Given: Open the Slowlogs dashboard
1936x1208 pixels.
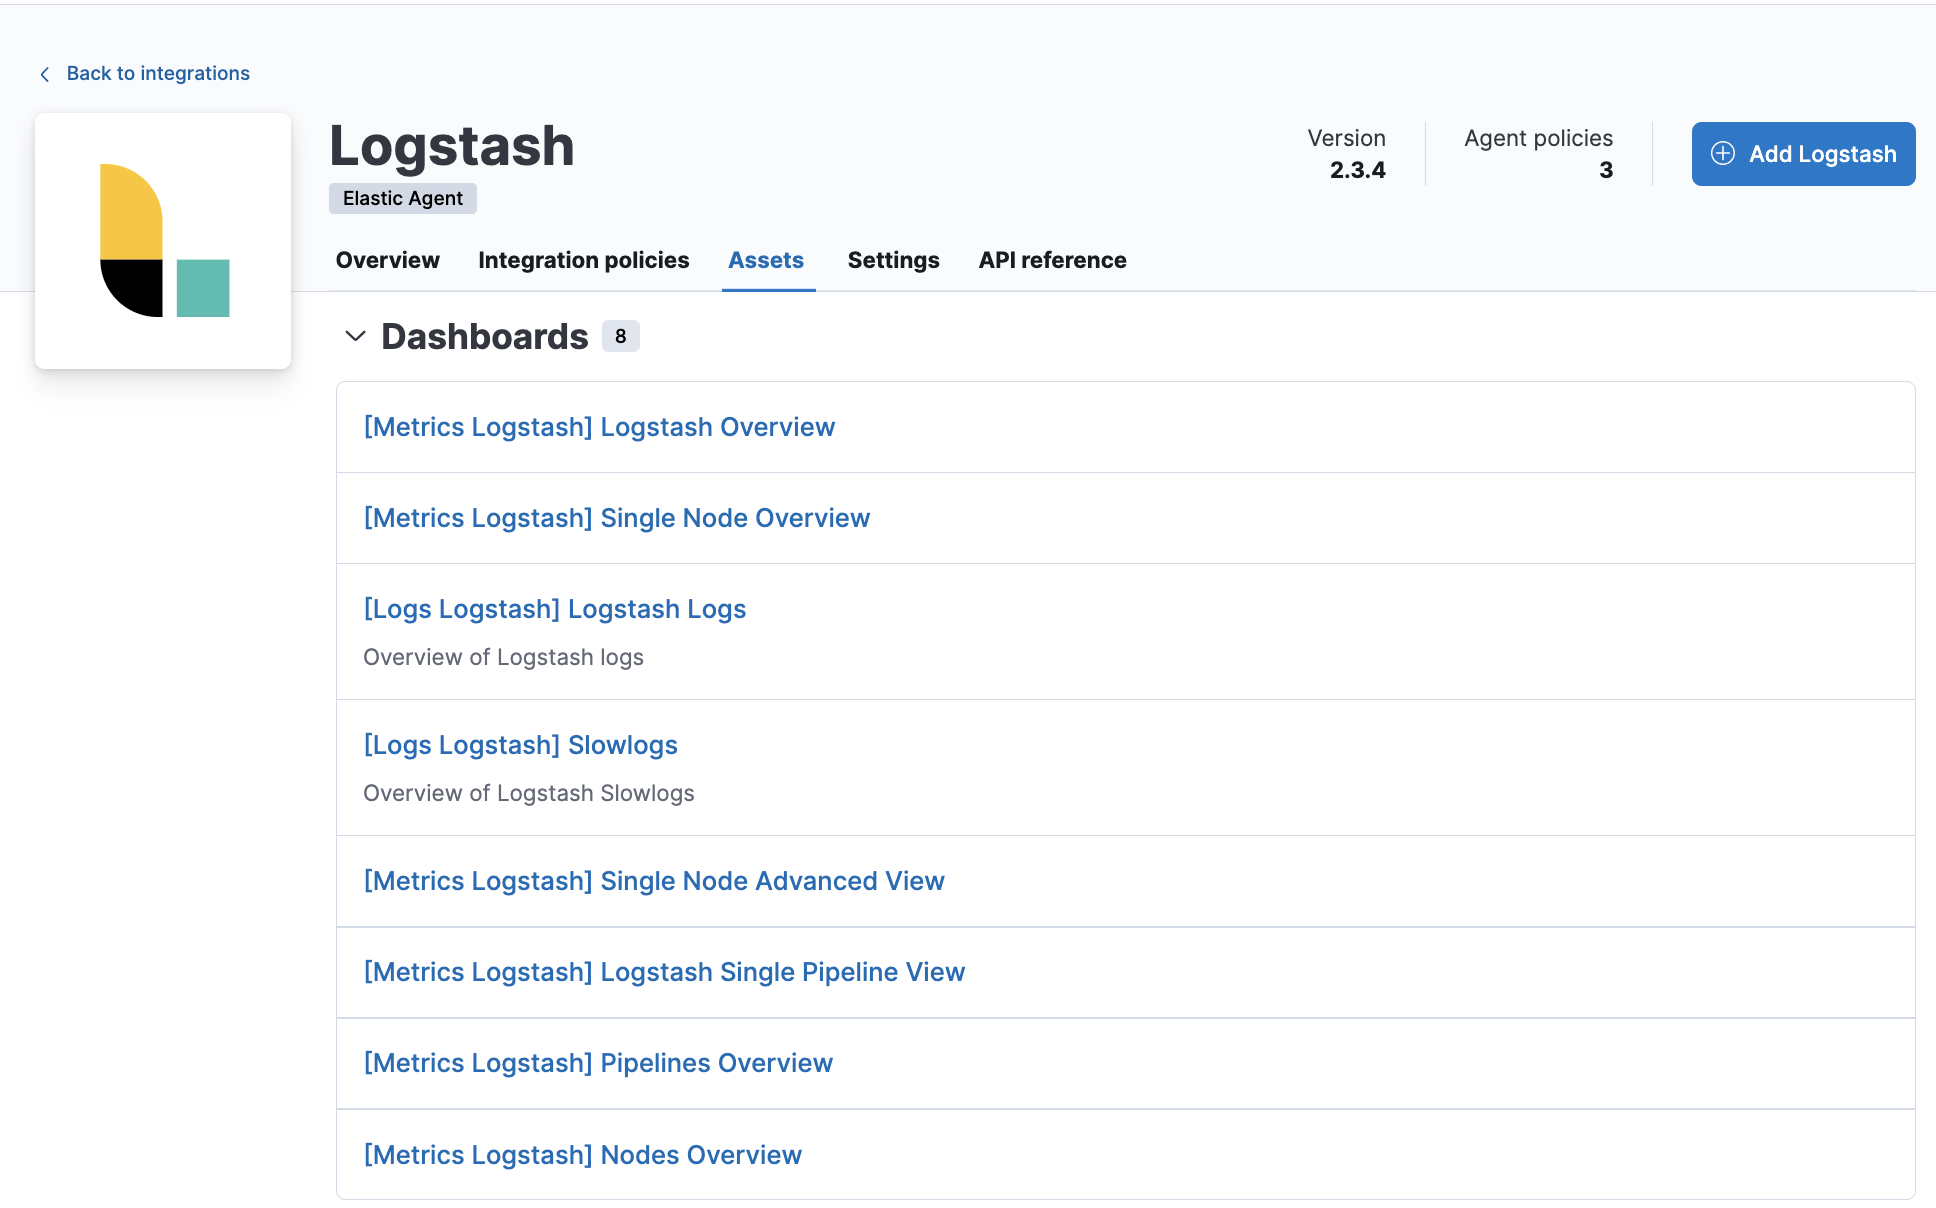Looking at the screenshot, I should (520, 745).
